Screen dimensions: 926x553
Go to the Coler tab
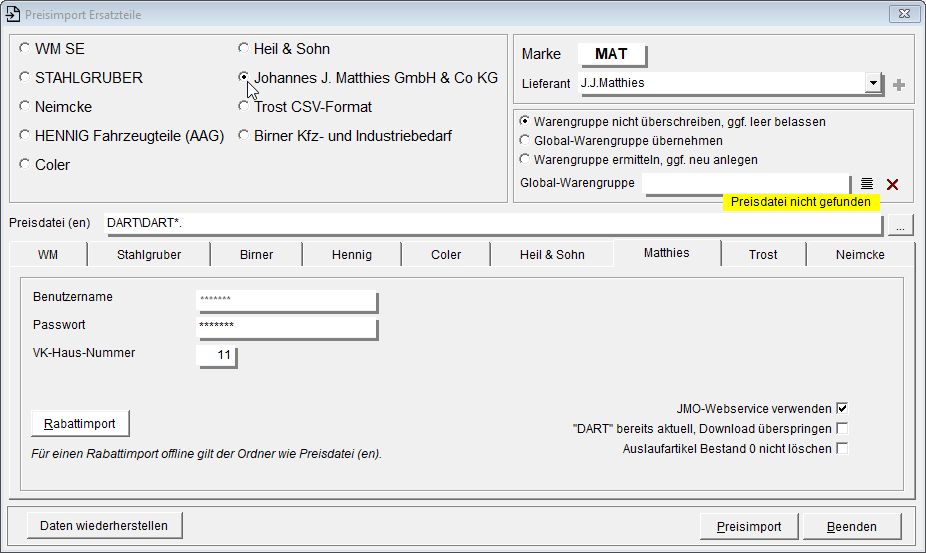click(x=446, y=255)
